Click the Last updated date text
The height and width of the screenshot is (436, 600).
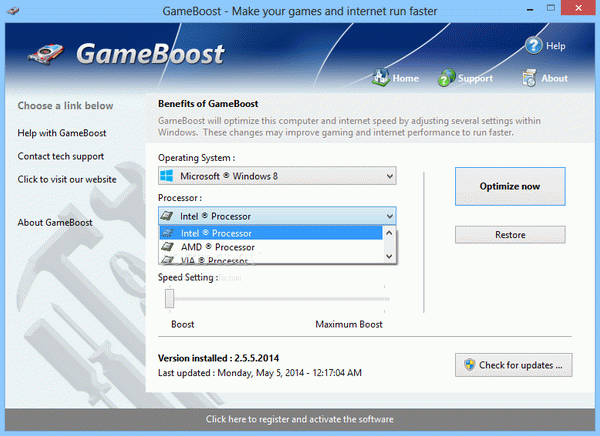260,372
